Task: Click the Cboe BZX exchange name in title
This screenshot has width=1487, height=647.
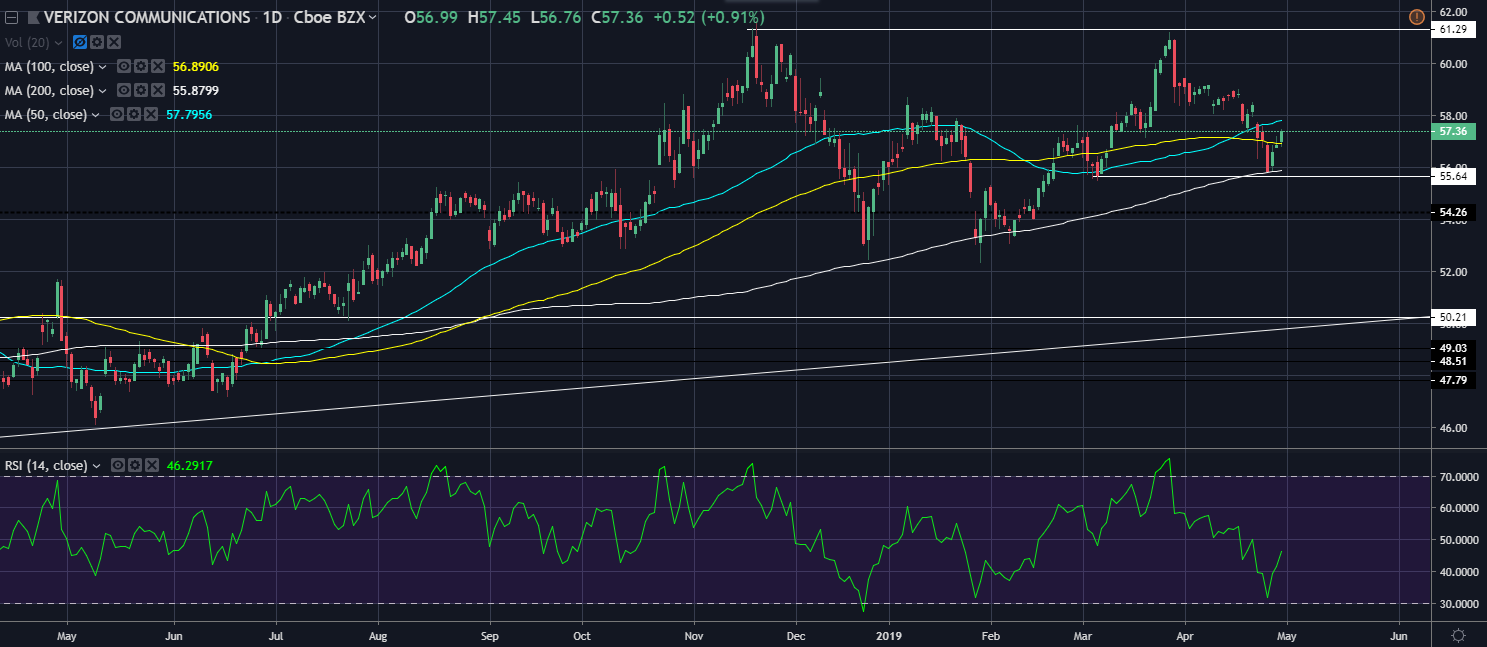Action: tap(332, 17)
